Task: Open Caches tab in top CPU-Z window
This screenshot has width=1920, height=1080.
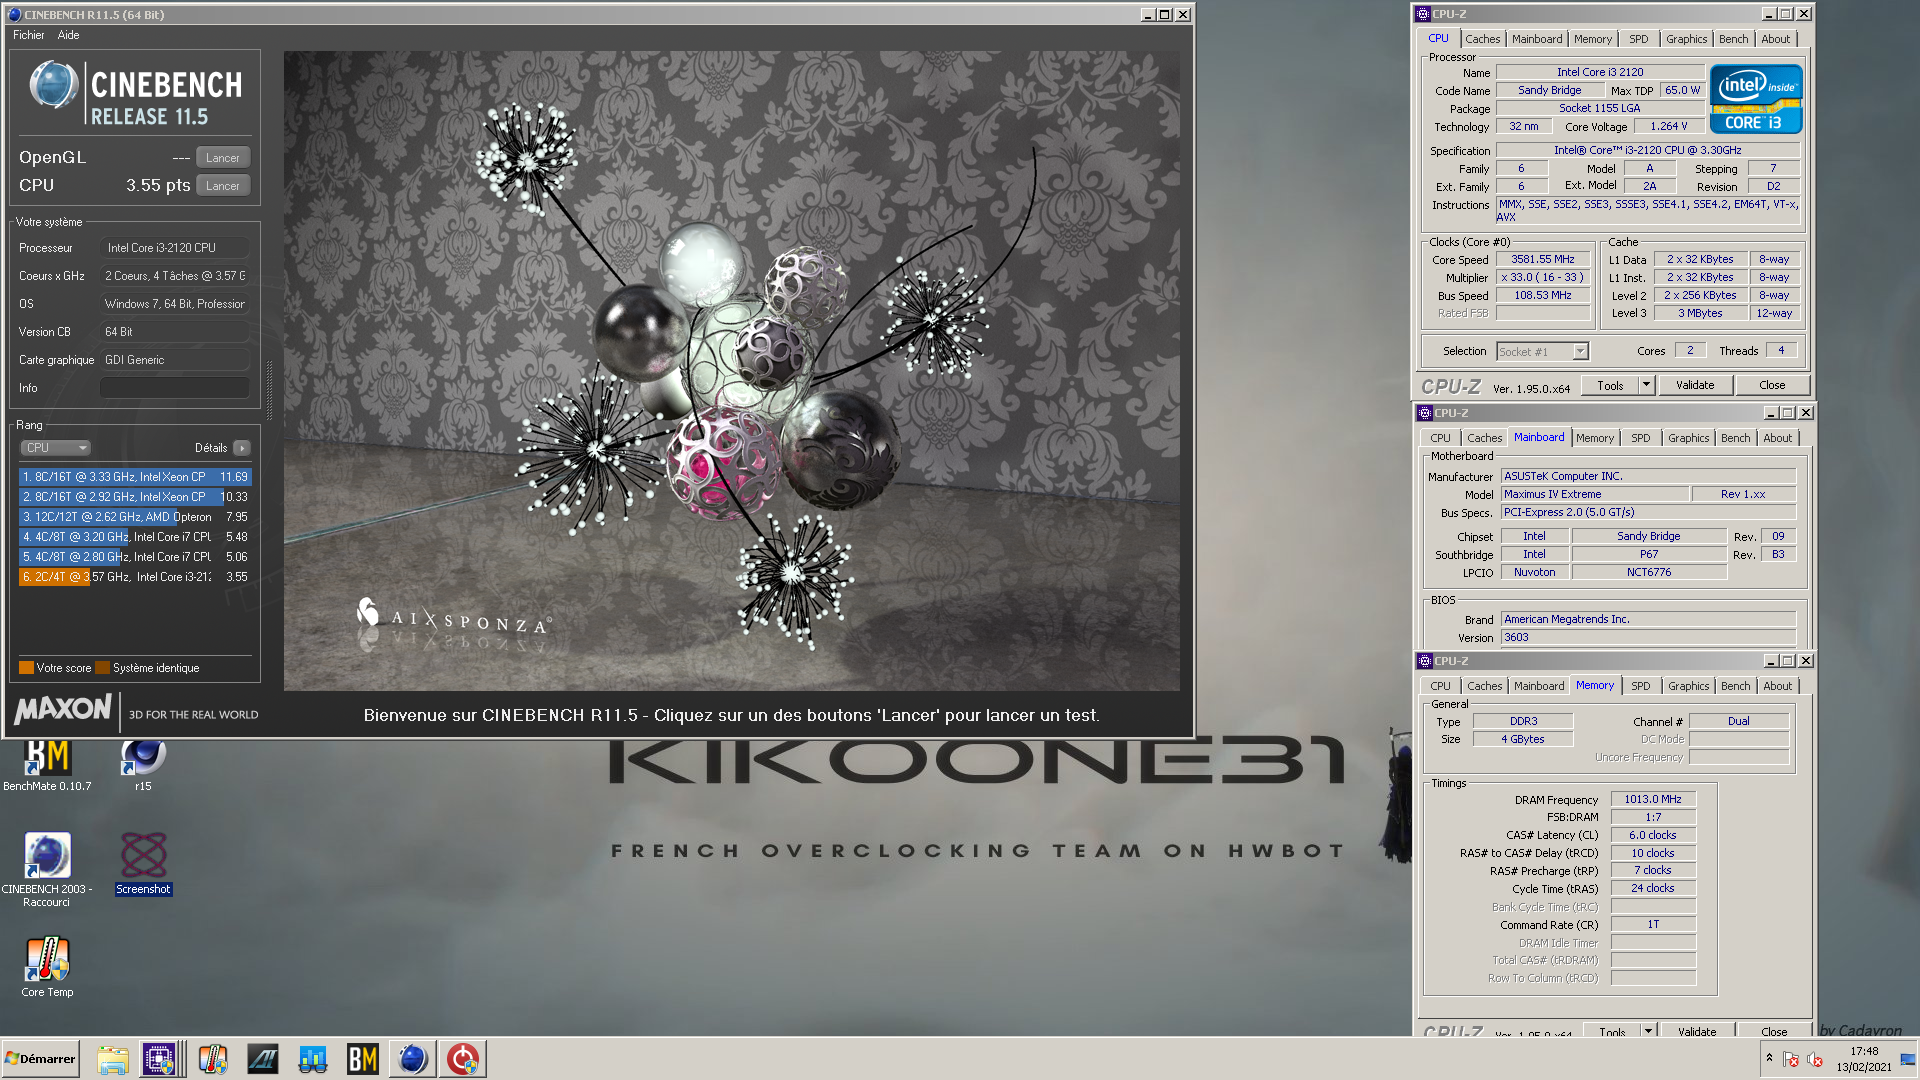Action: tap(1482, 39)
